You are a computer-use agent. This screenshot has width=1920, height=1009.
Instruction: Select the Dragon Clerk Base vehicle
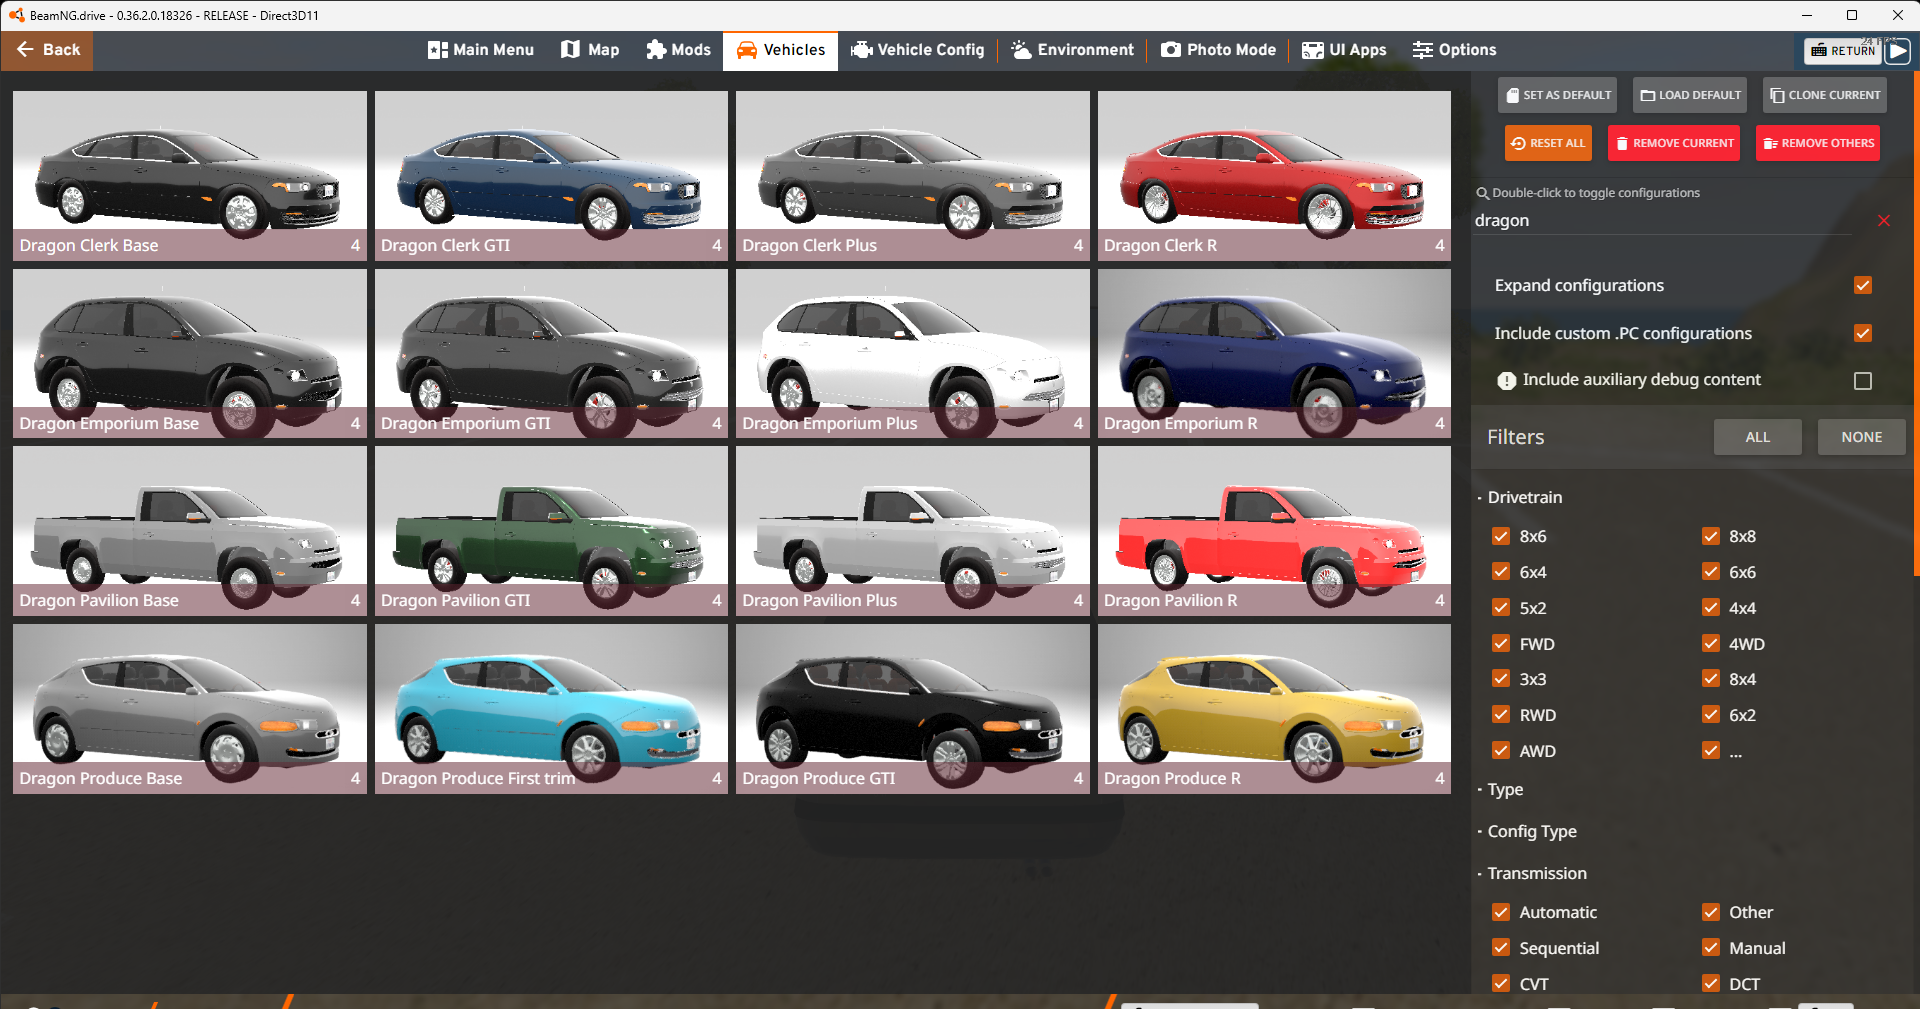click(x=190, y=176)
